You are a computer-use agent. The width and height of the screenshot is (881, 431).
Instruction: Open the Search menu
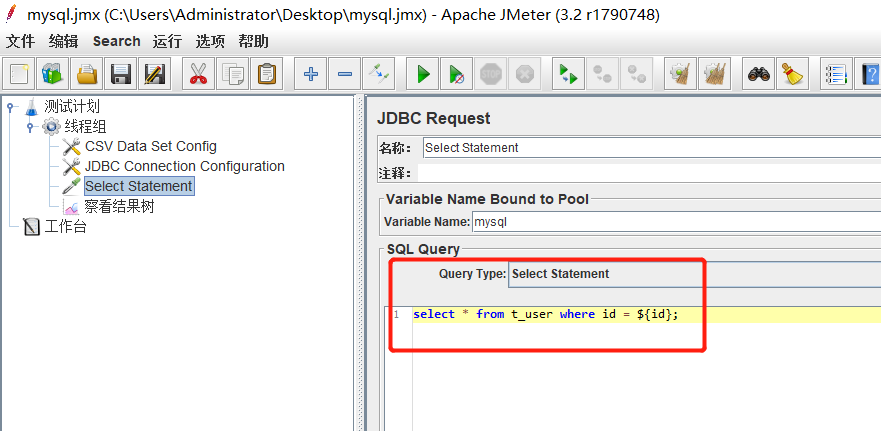(x=117, y=42)
